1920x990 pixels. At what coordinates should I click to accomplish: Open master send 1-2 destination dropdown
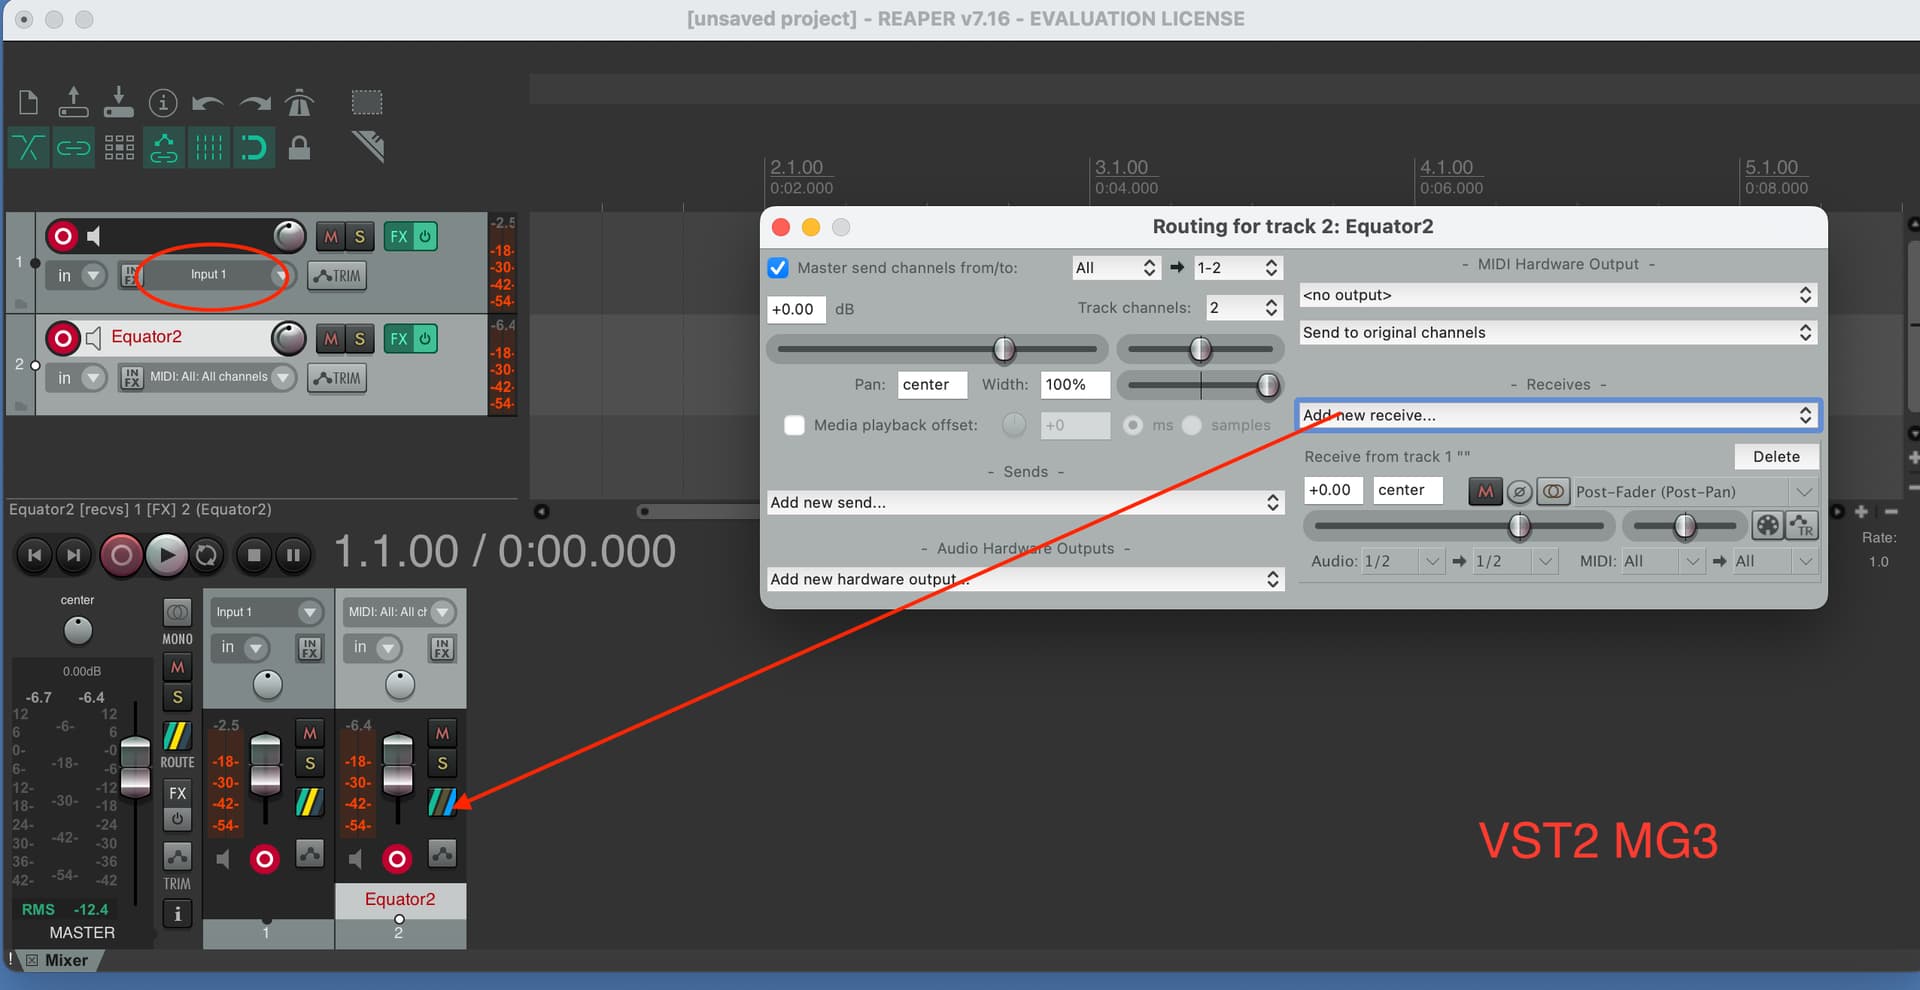[1238, 268]
